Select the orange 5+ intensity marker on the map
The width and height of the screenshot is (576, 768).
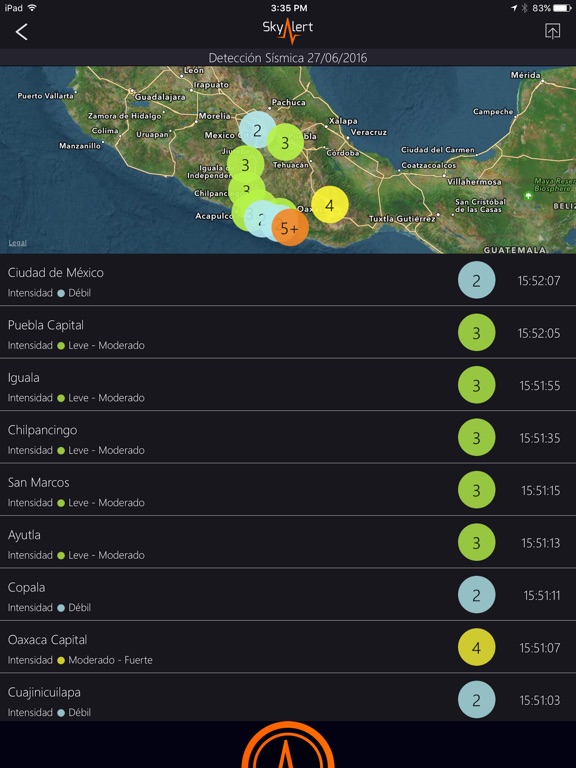tap(290, 228)
